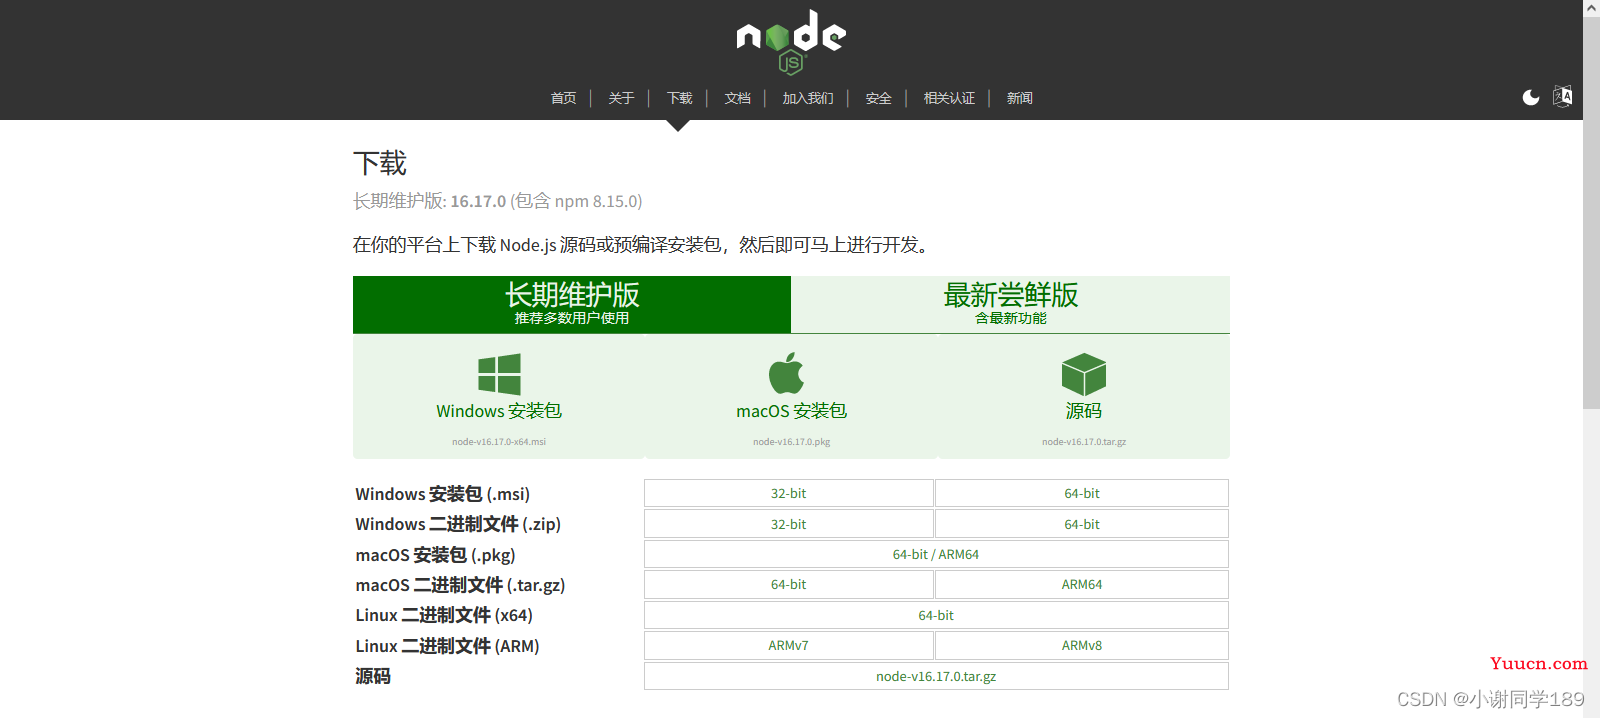This screenshot has height=718, width=1600.
Task: Click 64-bit / ARM64 macOS pkg link
Action: [x=936, y=554]
